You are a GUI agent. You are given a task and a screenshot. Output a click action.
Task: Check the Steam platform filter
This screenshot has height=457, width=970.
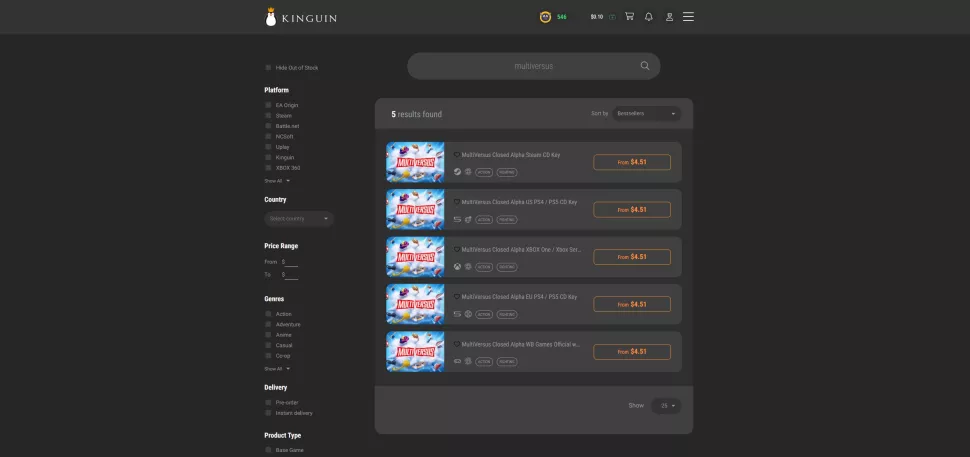tap(268, 116)
